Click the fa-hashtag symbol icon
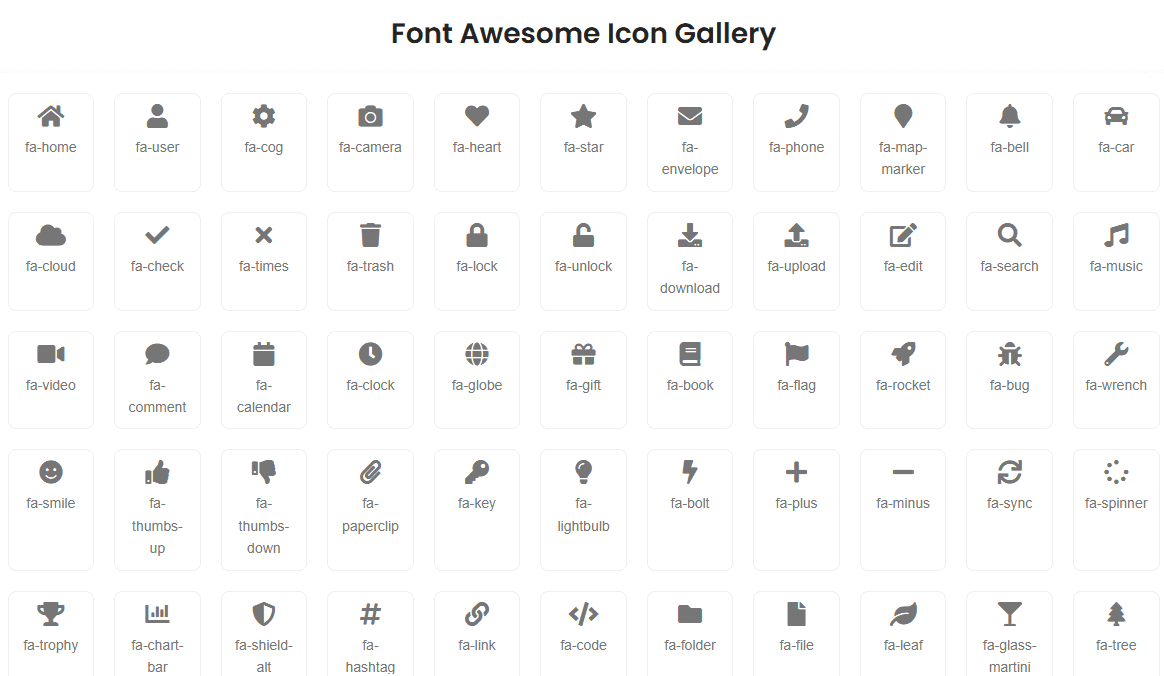The image size is (1164, 676). point(370,614)
